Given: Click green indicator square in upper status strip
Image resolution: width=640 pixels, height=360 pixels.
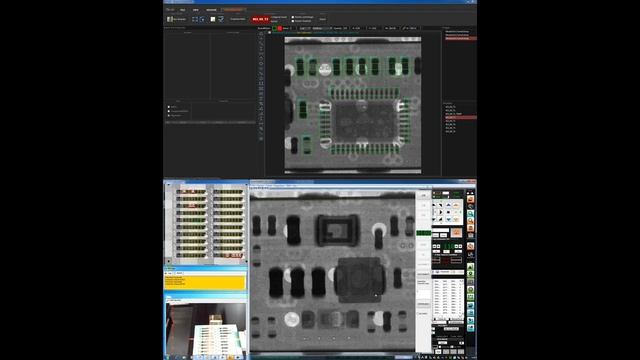Looking at the screenshot, I should [x=275, y=29].
